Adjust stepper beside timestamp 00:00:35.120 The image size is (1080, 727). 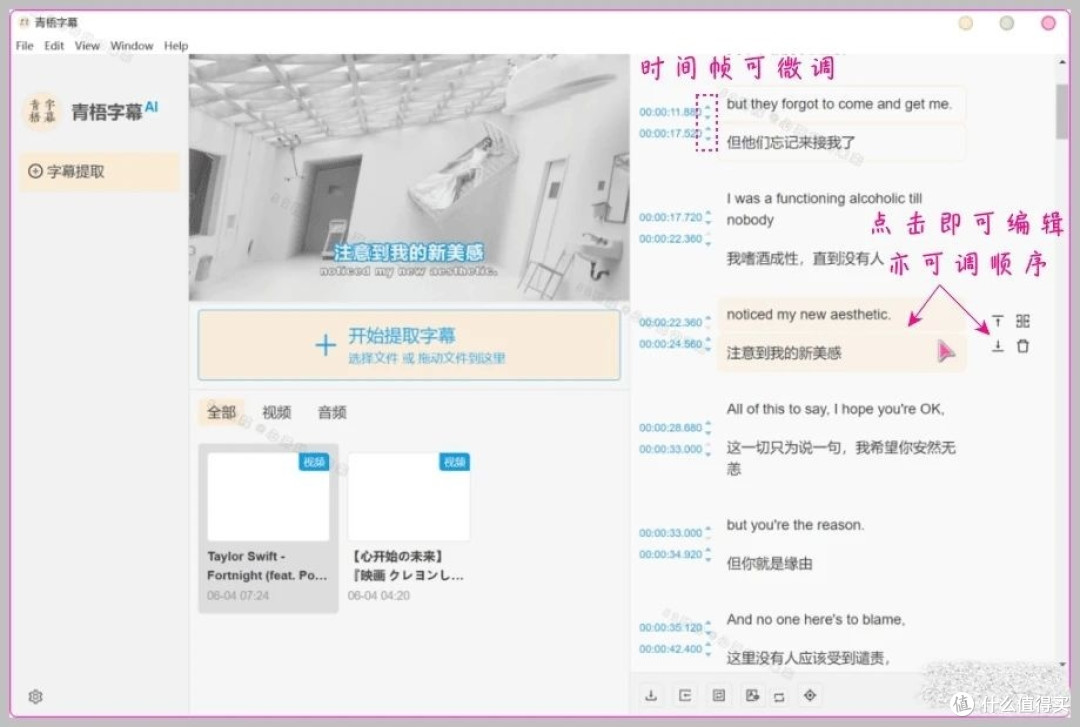pos(708,628)
